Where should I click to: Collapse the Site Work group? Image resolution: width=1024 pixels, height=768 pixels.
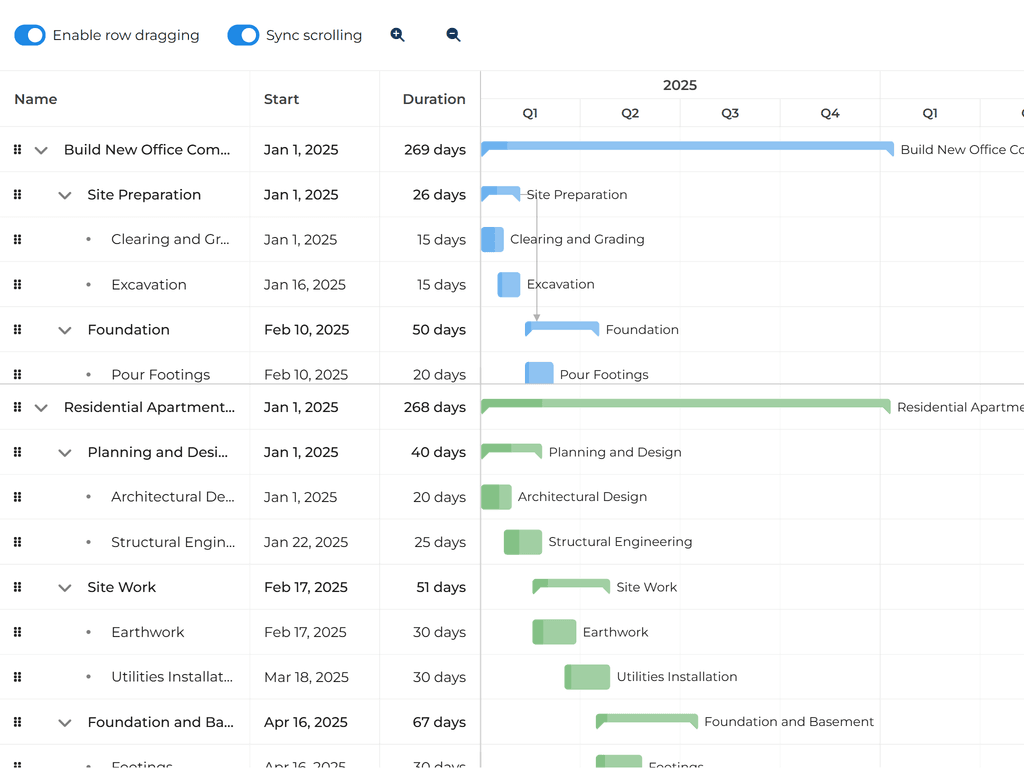(65, 587)
